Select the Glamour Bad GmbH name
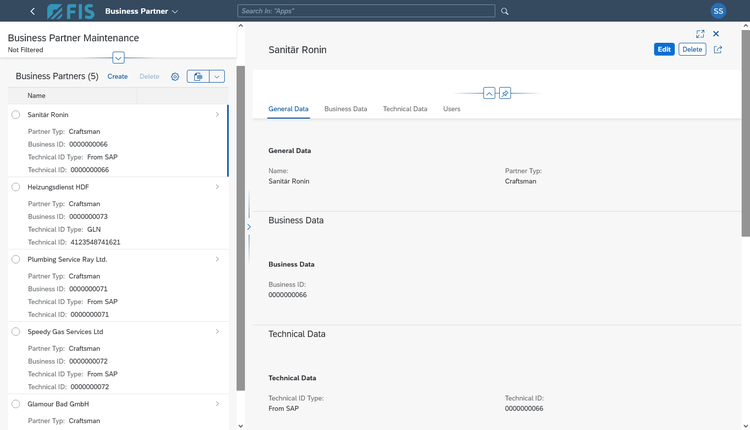 [x=58, y=404]
